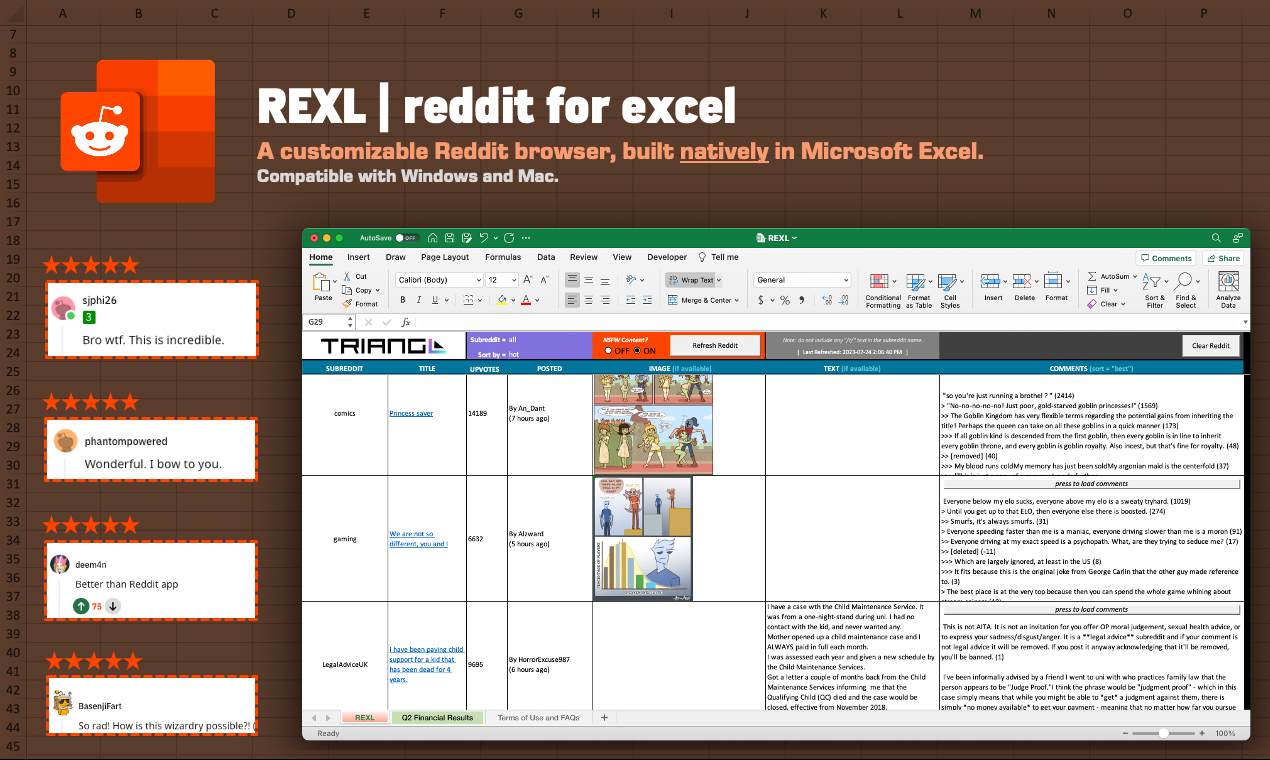
Task: Switch to the Q2 Financial Results sheet tab
Action: [437, 717]
